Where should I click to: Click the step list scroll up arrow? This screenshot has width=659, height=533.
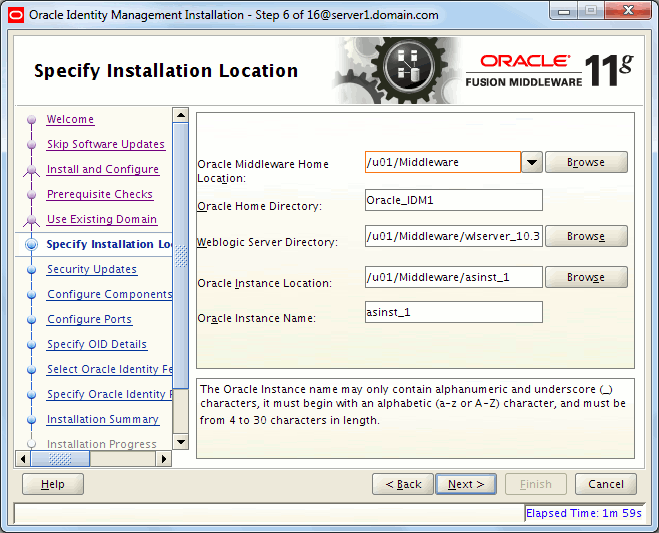coord(181,115)
